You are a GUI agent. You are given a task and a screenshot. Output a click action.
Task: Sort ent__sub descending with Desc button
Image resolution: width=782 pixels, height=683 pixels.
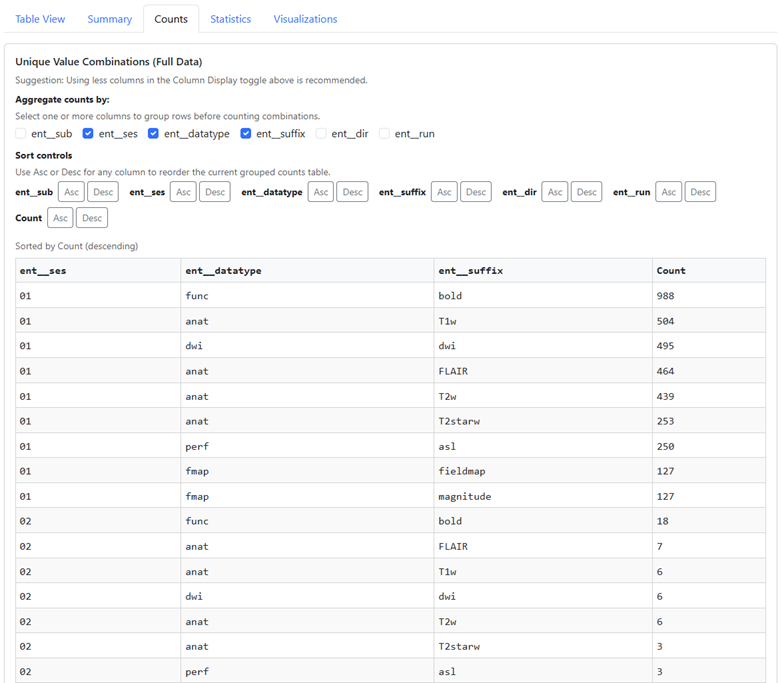pyautogui.click(x=103, y=192)
